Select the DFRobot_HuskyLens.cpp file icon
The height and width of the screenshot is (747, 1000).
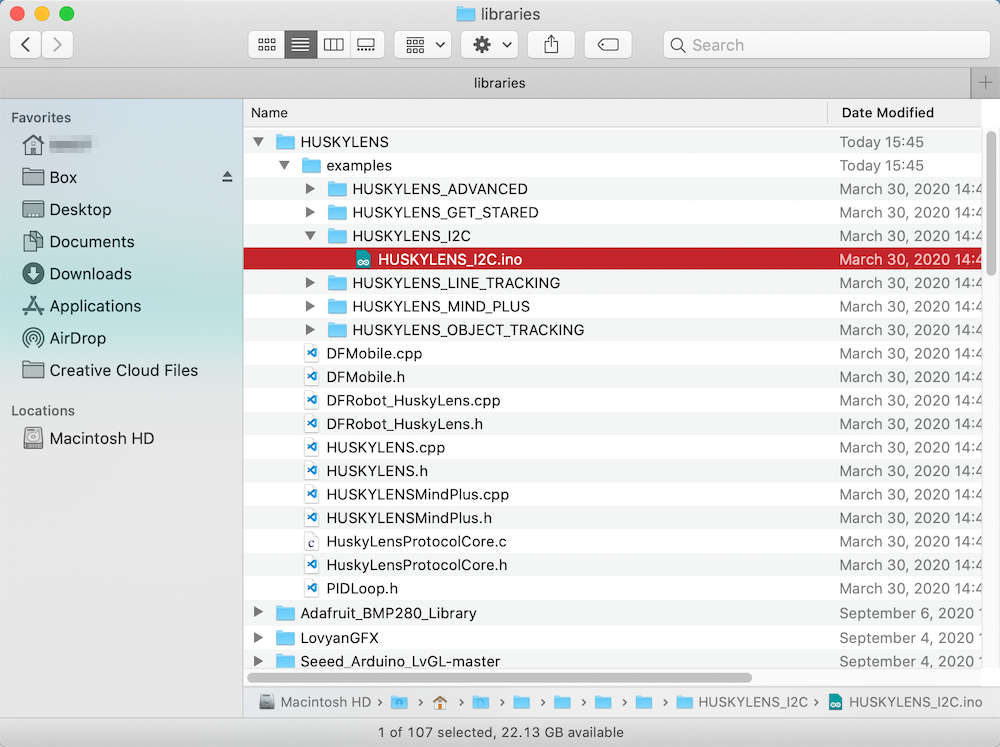[311, 401]
